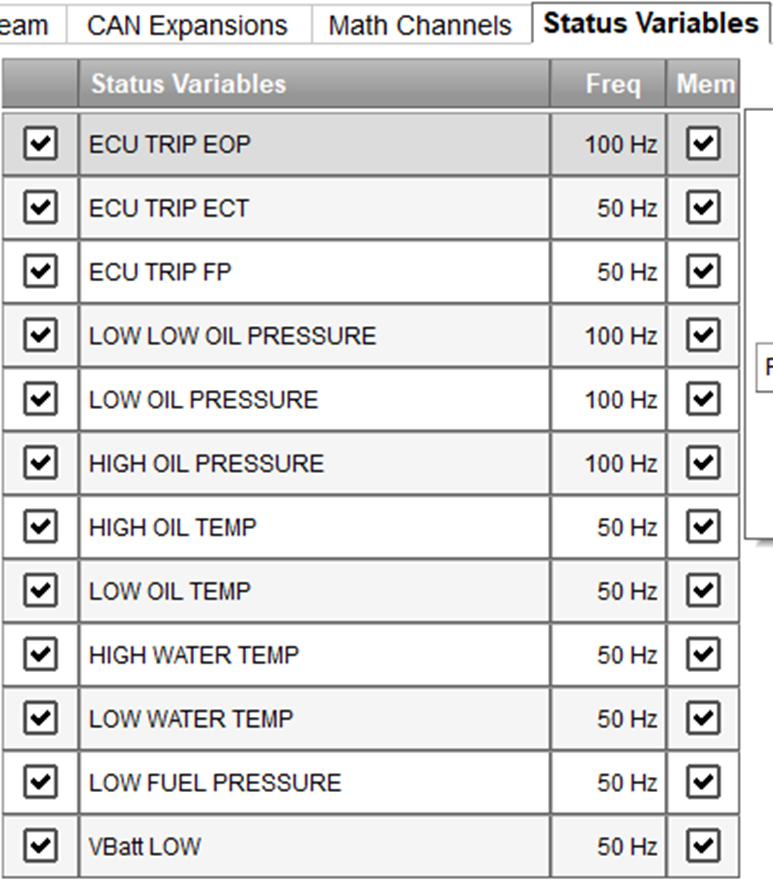Click the 100 Hz frequency for ECU TRIP EOP

click(620, 145)
